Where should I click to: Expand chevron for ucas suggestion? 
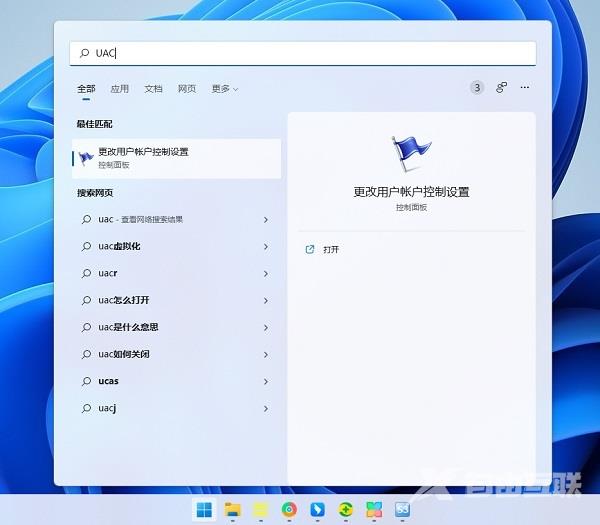coord(266,382)
